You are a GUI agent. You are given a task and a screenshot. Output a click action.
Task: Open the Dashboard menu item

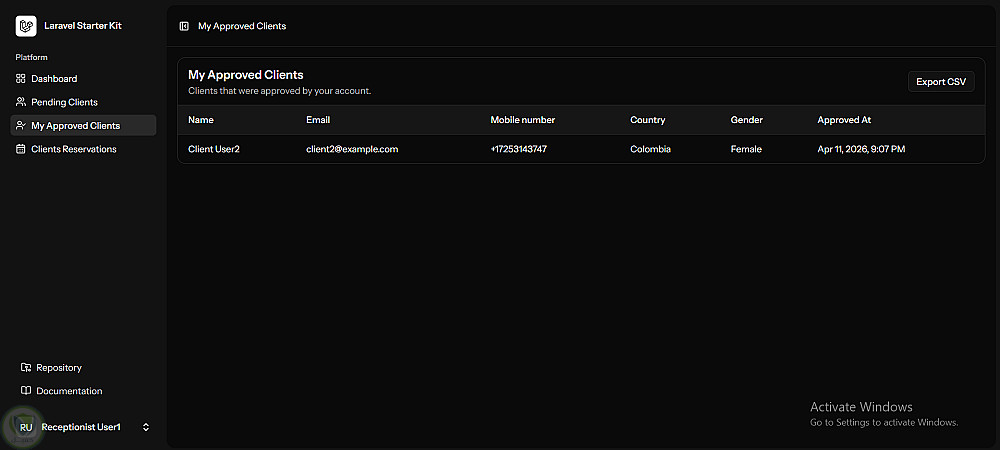tap(54, 78)
